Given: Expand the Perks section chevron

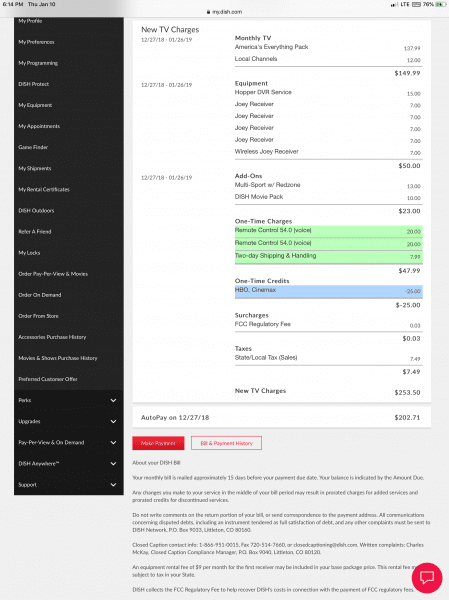Looking at the screenshot, I should tap(113, 400).
